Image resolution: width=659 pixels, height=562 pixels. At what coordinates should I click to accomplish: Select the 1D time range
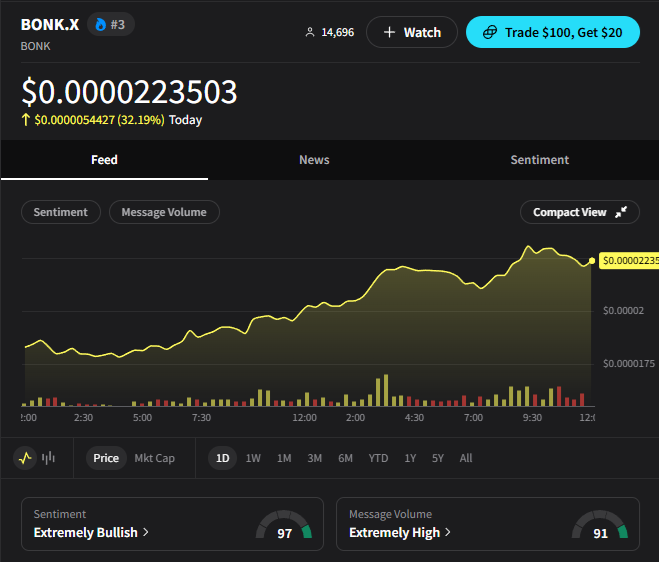click(x=222, y=458)
